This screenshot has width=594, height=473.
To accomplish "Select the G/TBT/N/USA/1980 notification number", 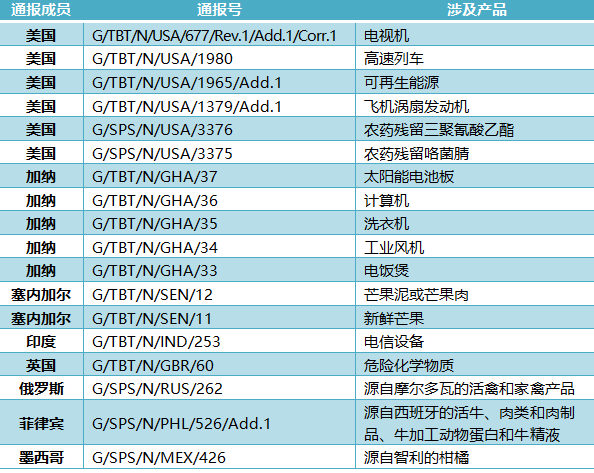I will 219,59.
